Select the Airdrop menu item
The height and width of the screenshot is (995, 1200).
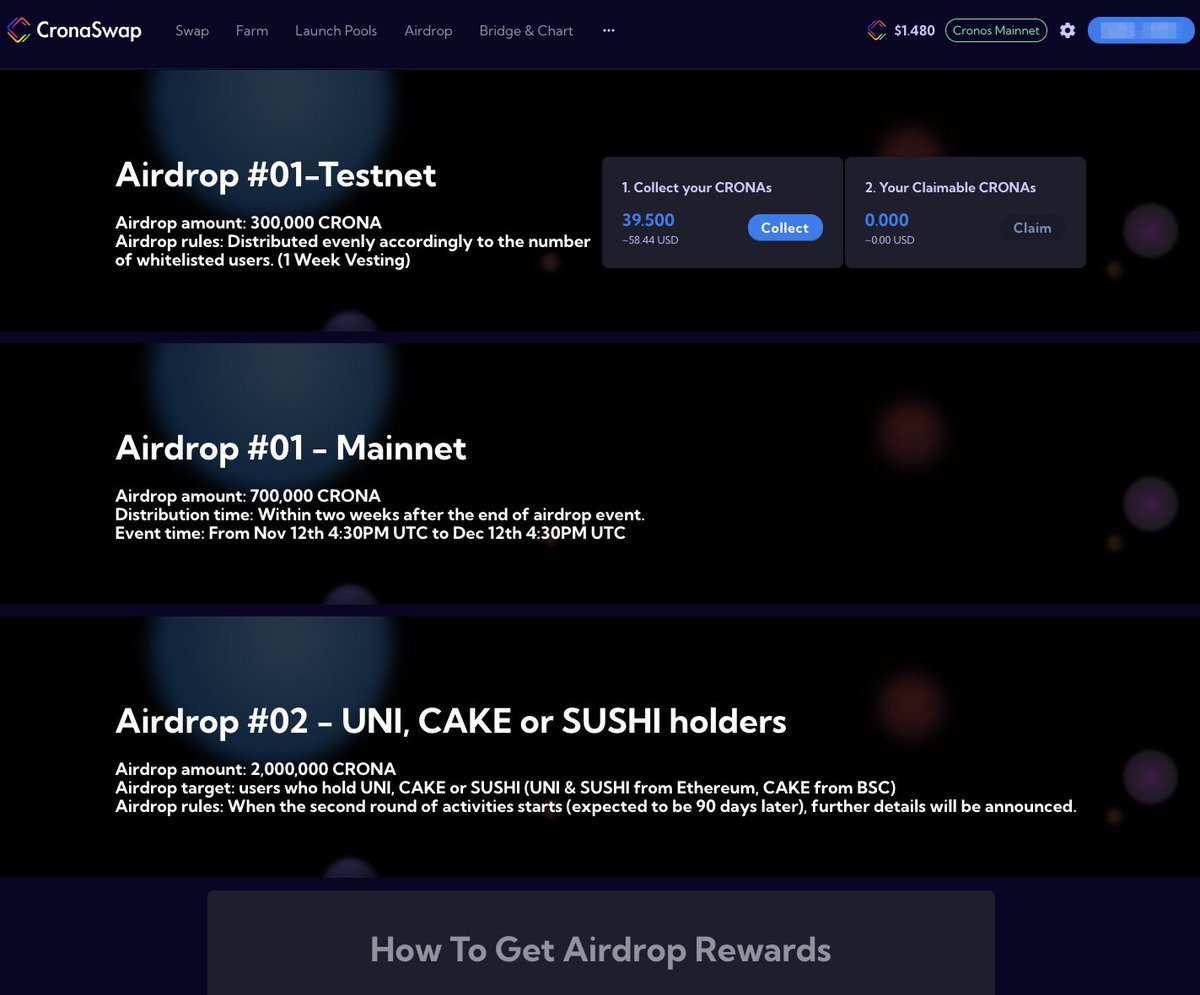pos(428,31)
